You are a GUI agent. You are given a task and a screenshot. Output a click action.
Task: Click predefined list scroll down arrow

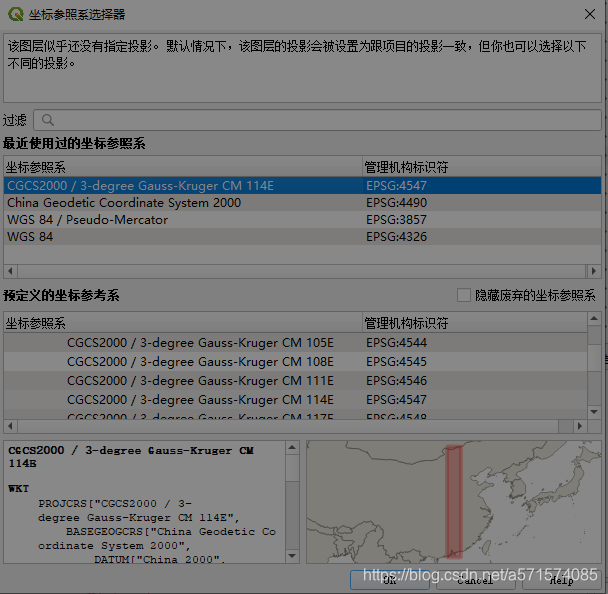click(x=594, y=412)
